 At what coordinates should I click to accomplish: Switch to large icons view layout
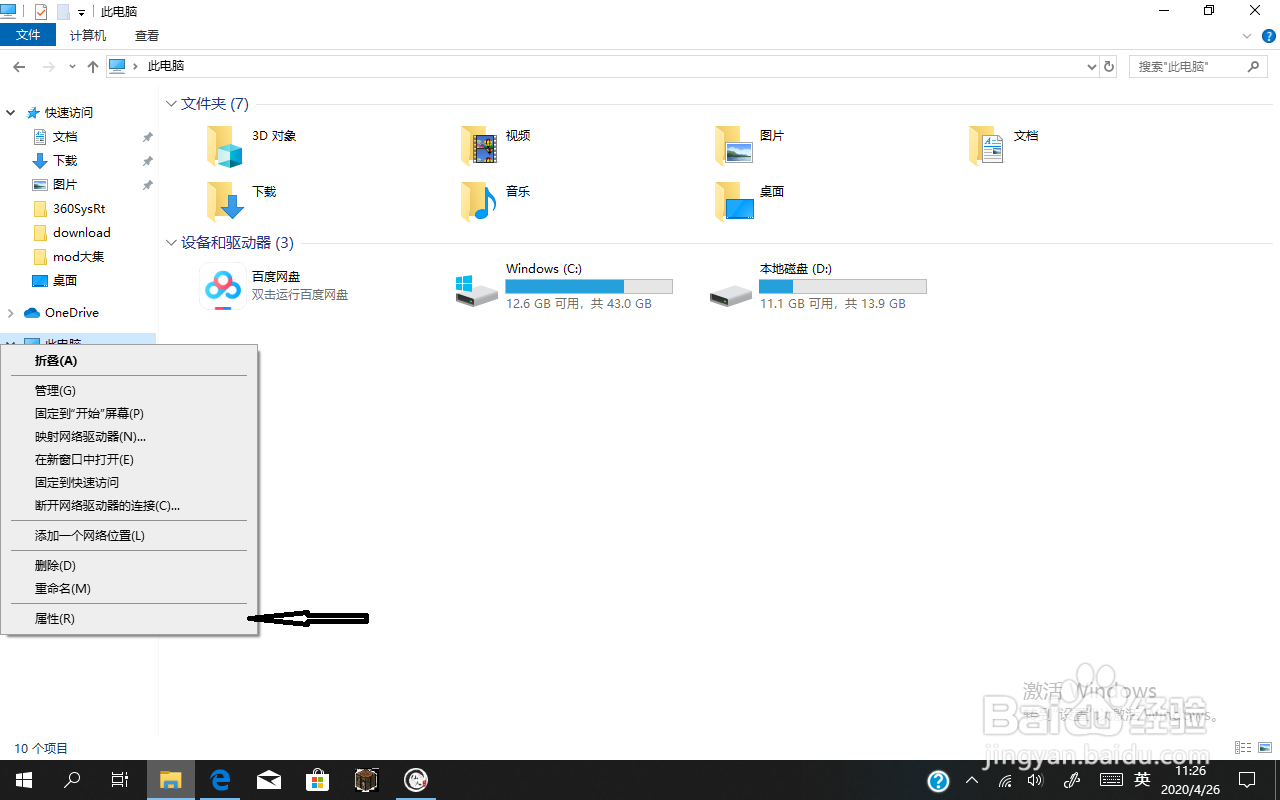coord(1266,748)
